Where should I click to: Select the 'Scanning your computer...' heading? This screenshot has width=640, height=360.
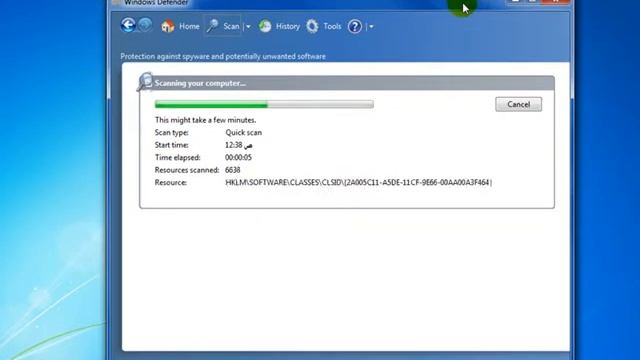(200, 83)
